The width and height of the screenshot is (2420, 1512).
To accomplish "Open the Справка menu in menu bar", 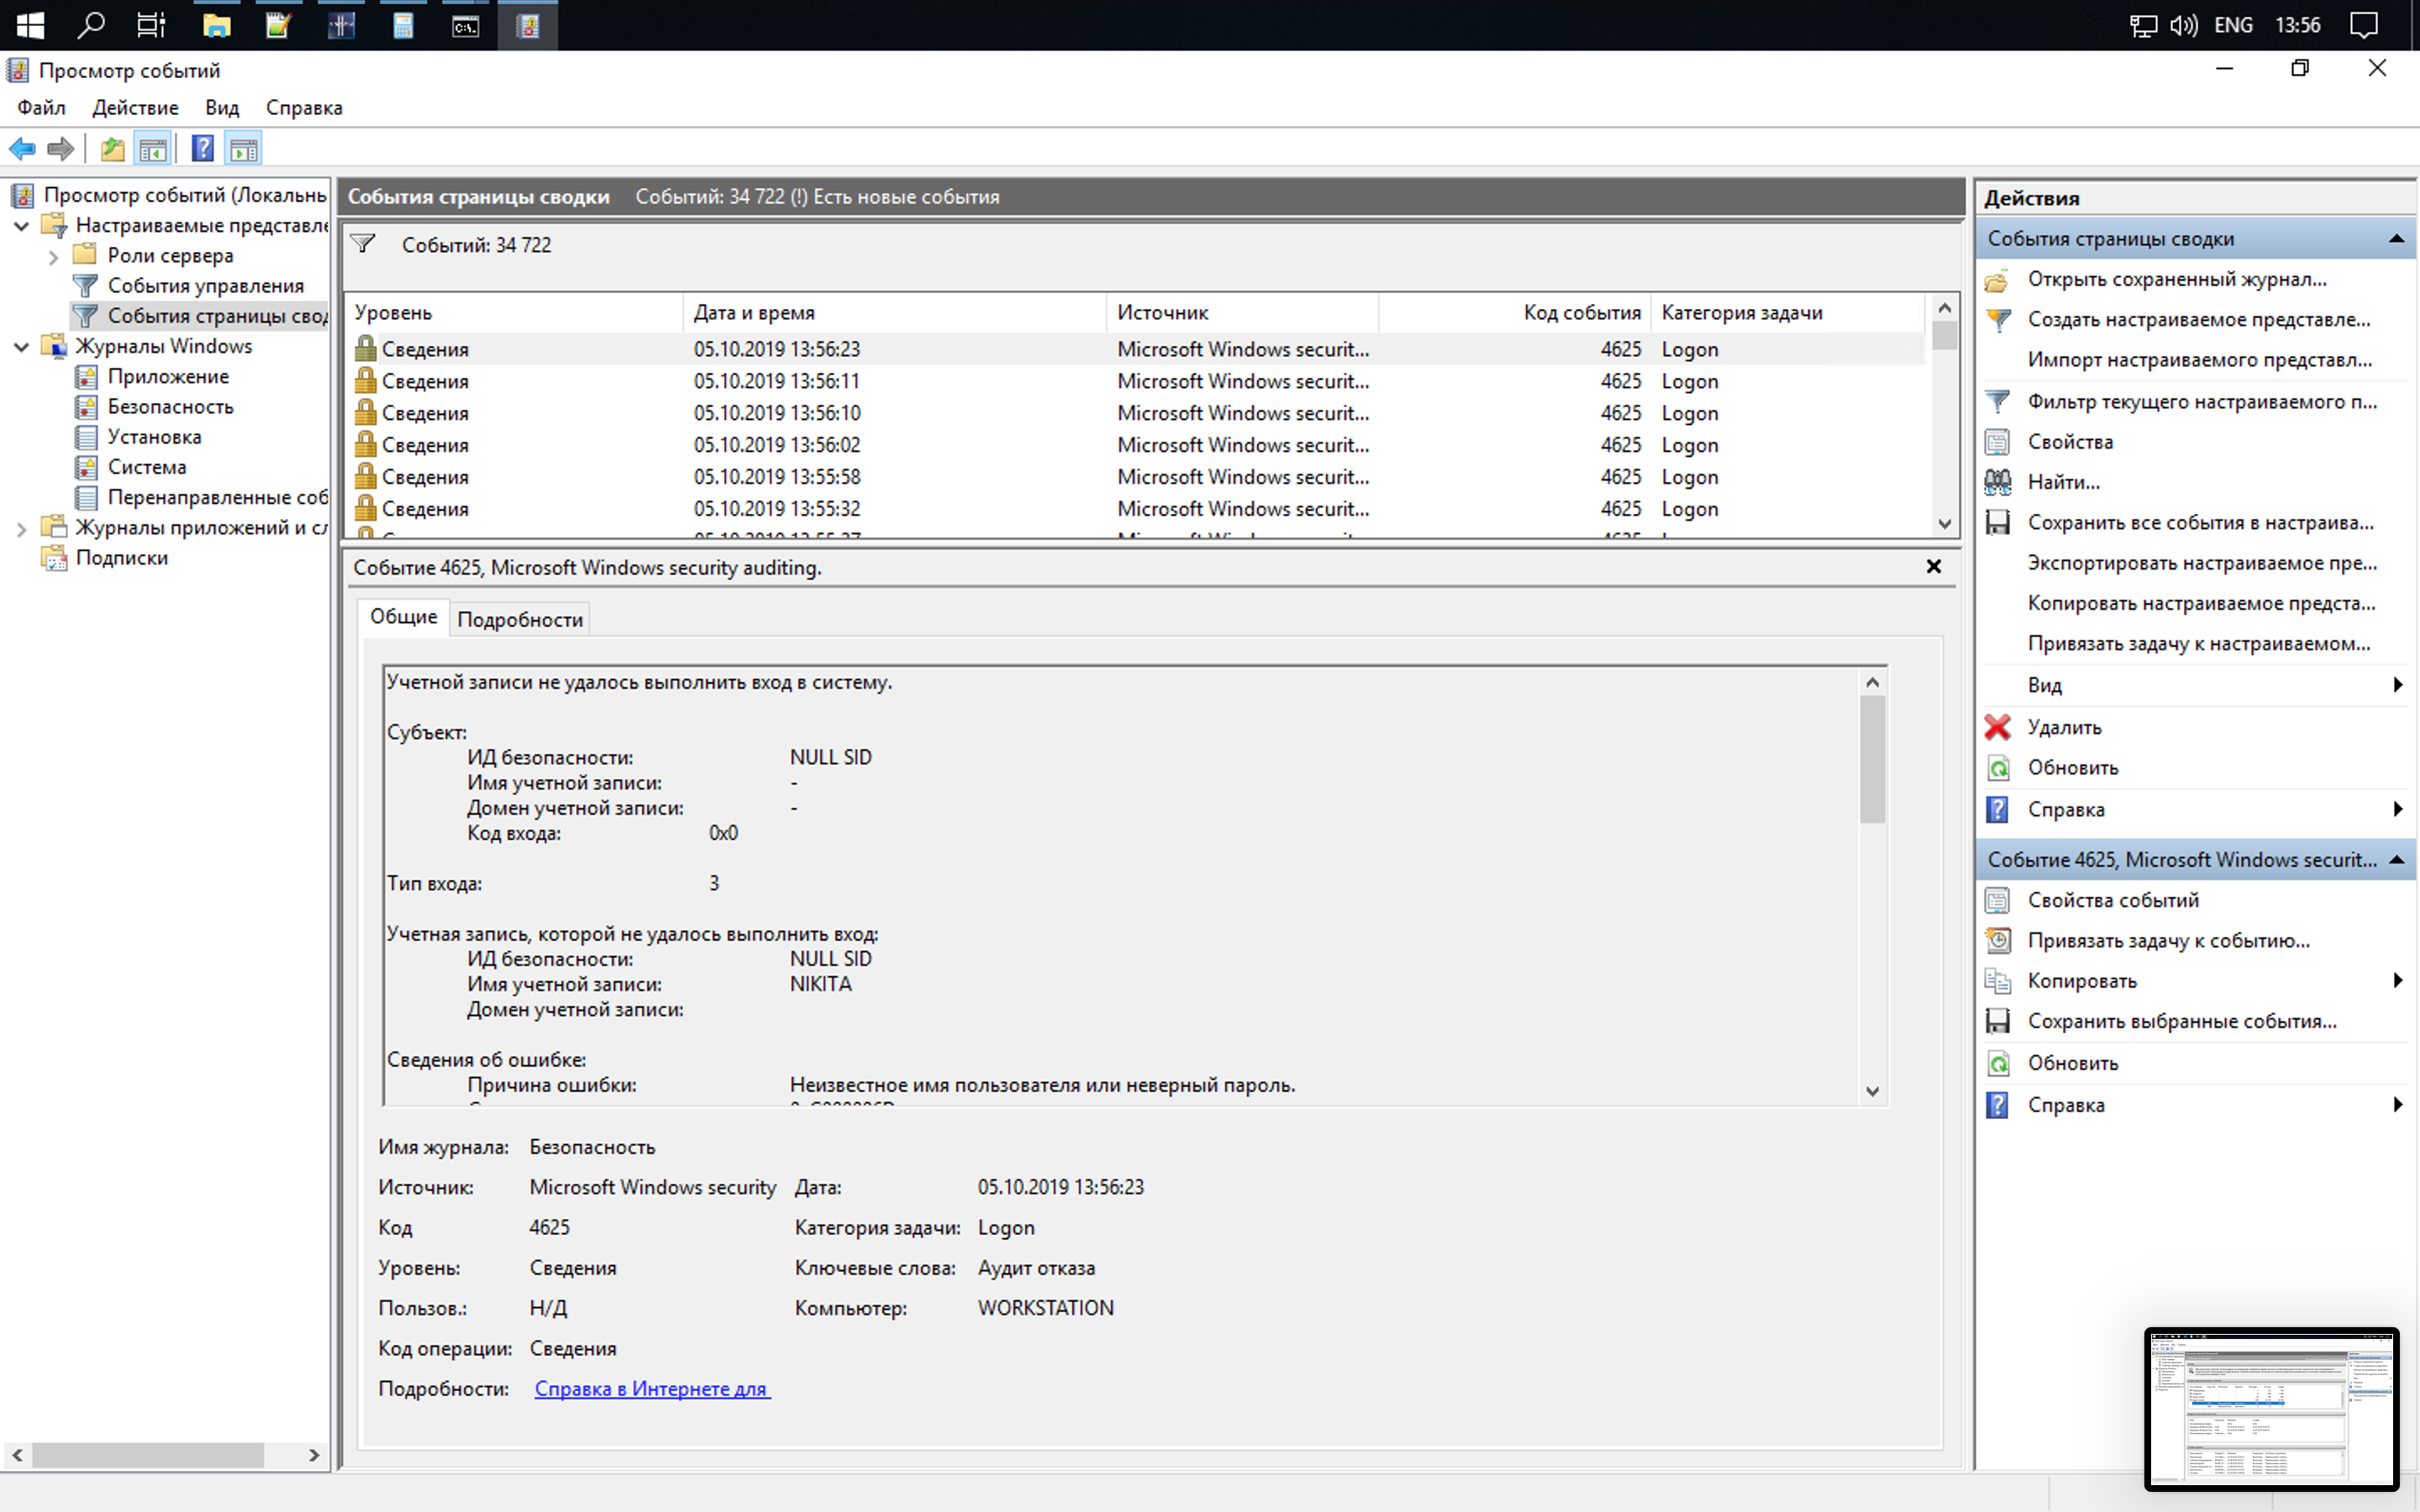I will click(304, 107).
